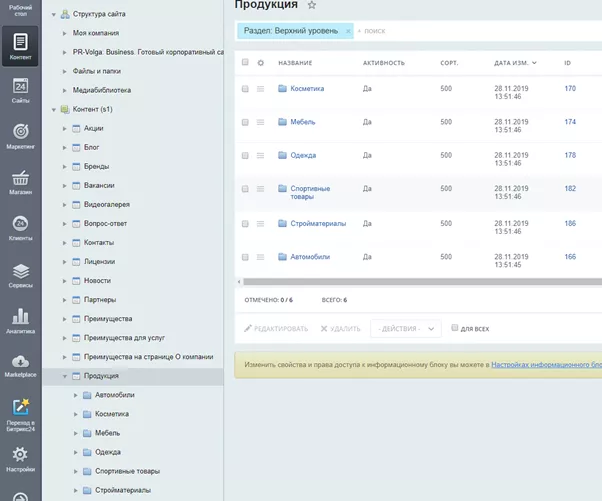Go to Рабочий стол in sidebar

tap(20, 10)
